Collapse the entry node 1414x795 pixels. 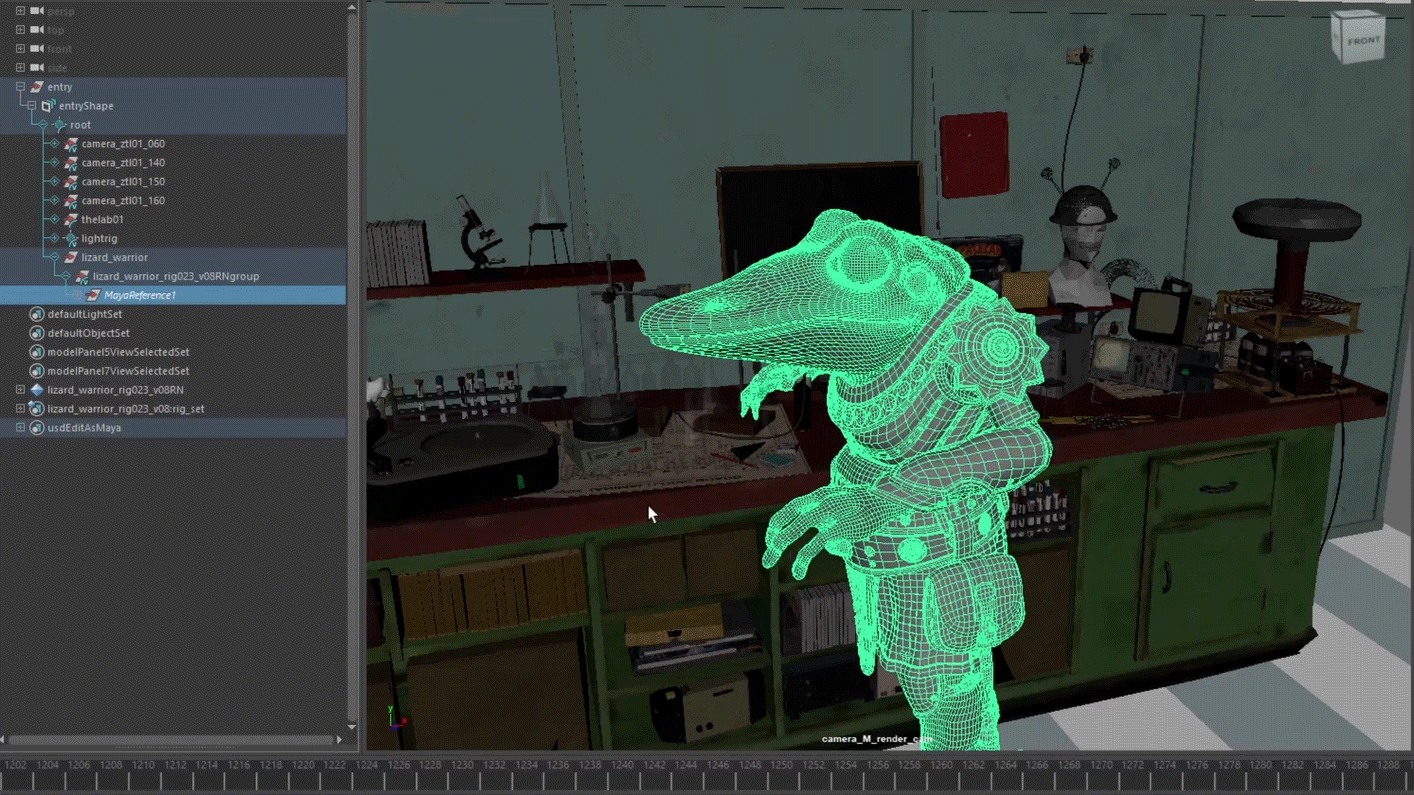(x=21, y=87)
